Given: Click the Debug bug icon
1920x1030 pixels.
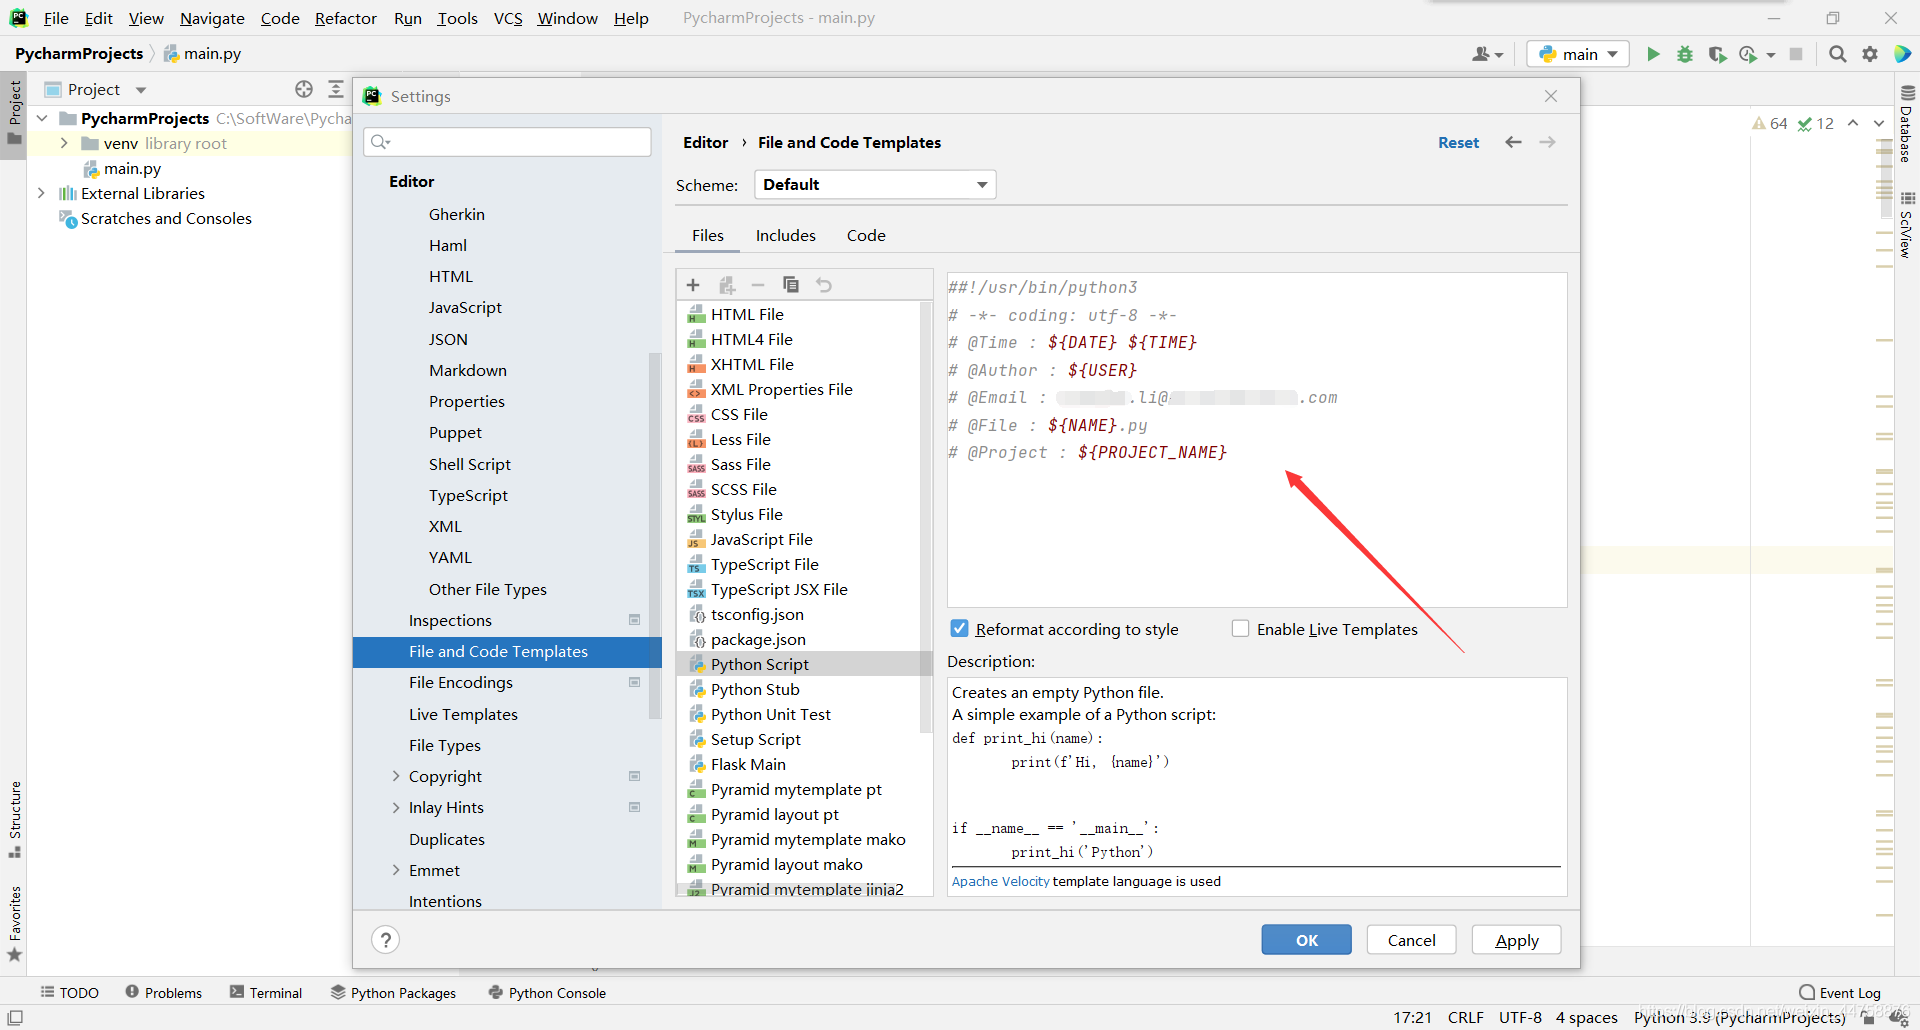Looking at the screenshot, I should (x=1685, y=54).
